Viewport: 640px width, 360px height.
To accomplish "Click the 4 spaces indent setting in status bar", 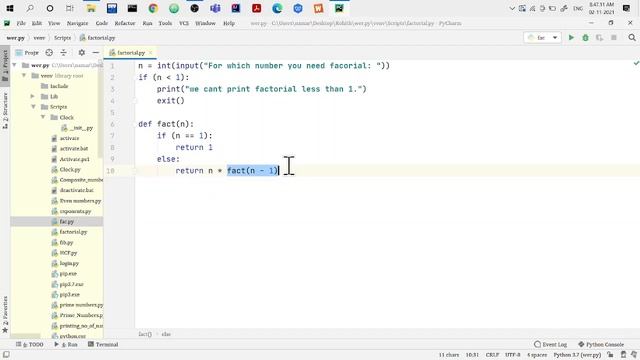I will pos(537,355).
